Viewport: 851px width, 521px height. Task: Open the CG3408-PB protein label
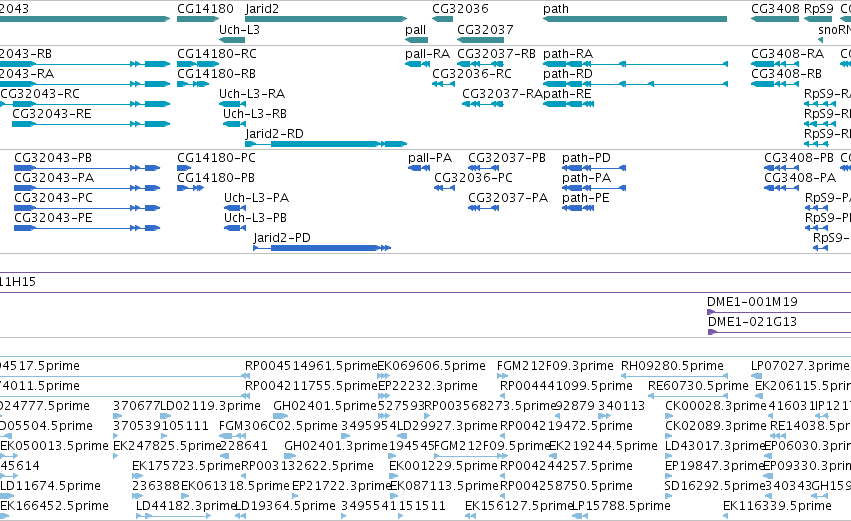coord(799,158)
